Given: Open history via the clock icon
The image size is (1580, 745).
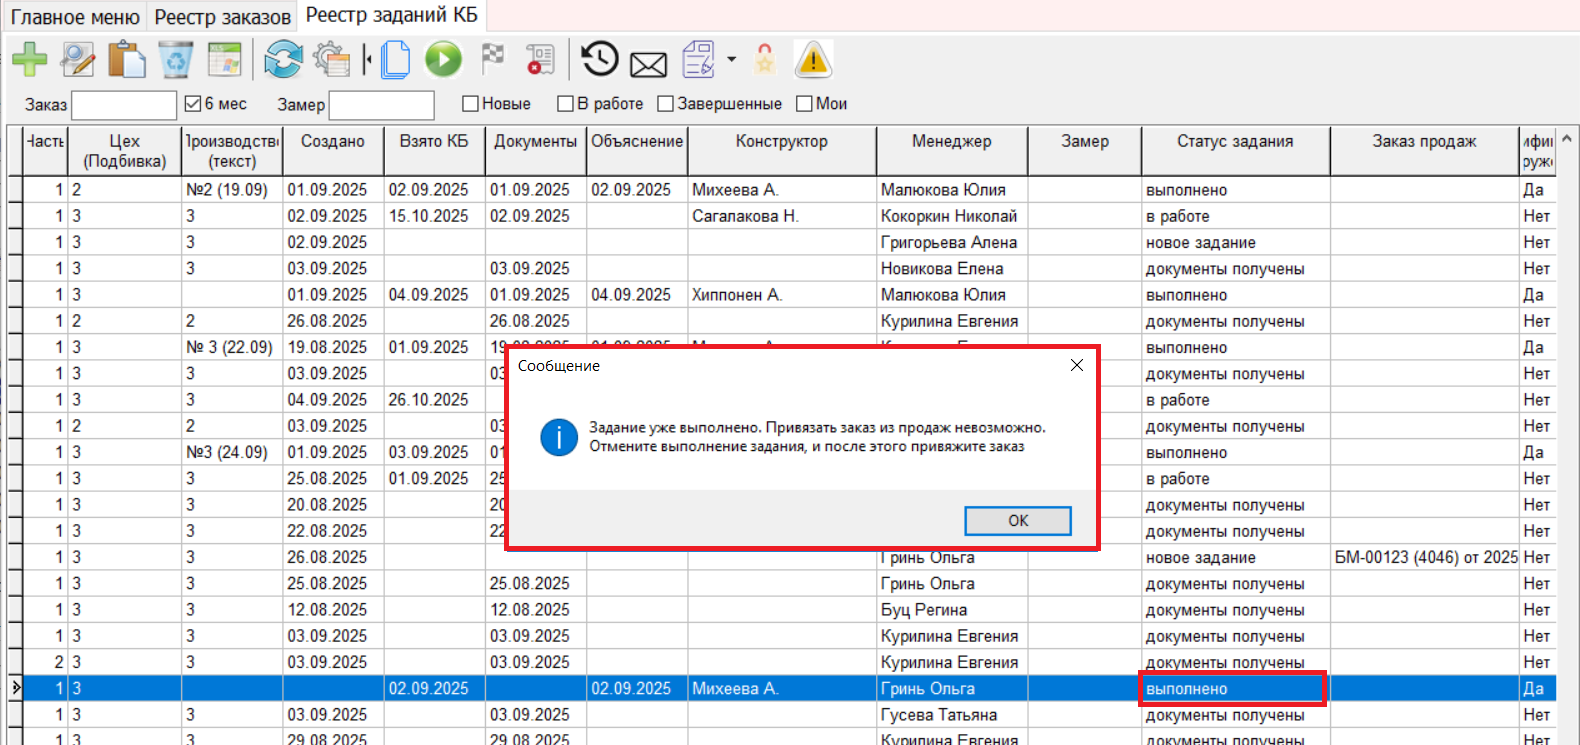Looking at the screenshot, I should [x=600, y=59].
